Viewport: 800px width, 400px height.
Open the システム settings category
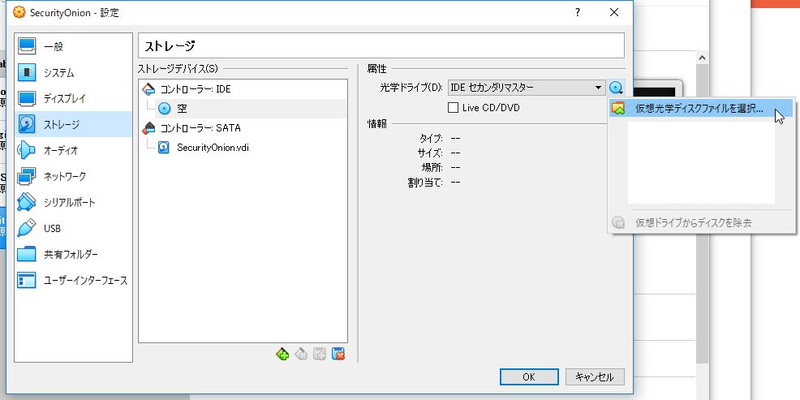pyautogui.click(x=73, y=72)
